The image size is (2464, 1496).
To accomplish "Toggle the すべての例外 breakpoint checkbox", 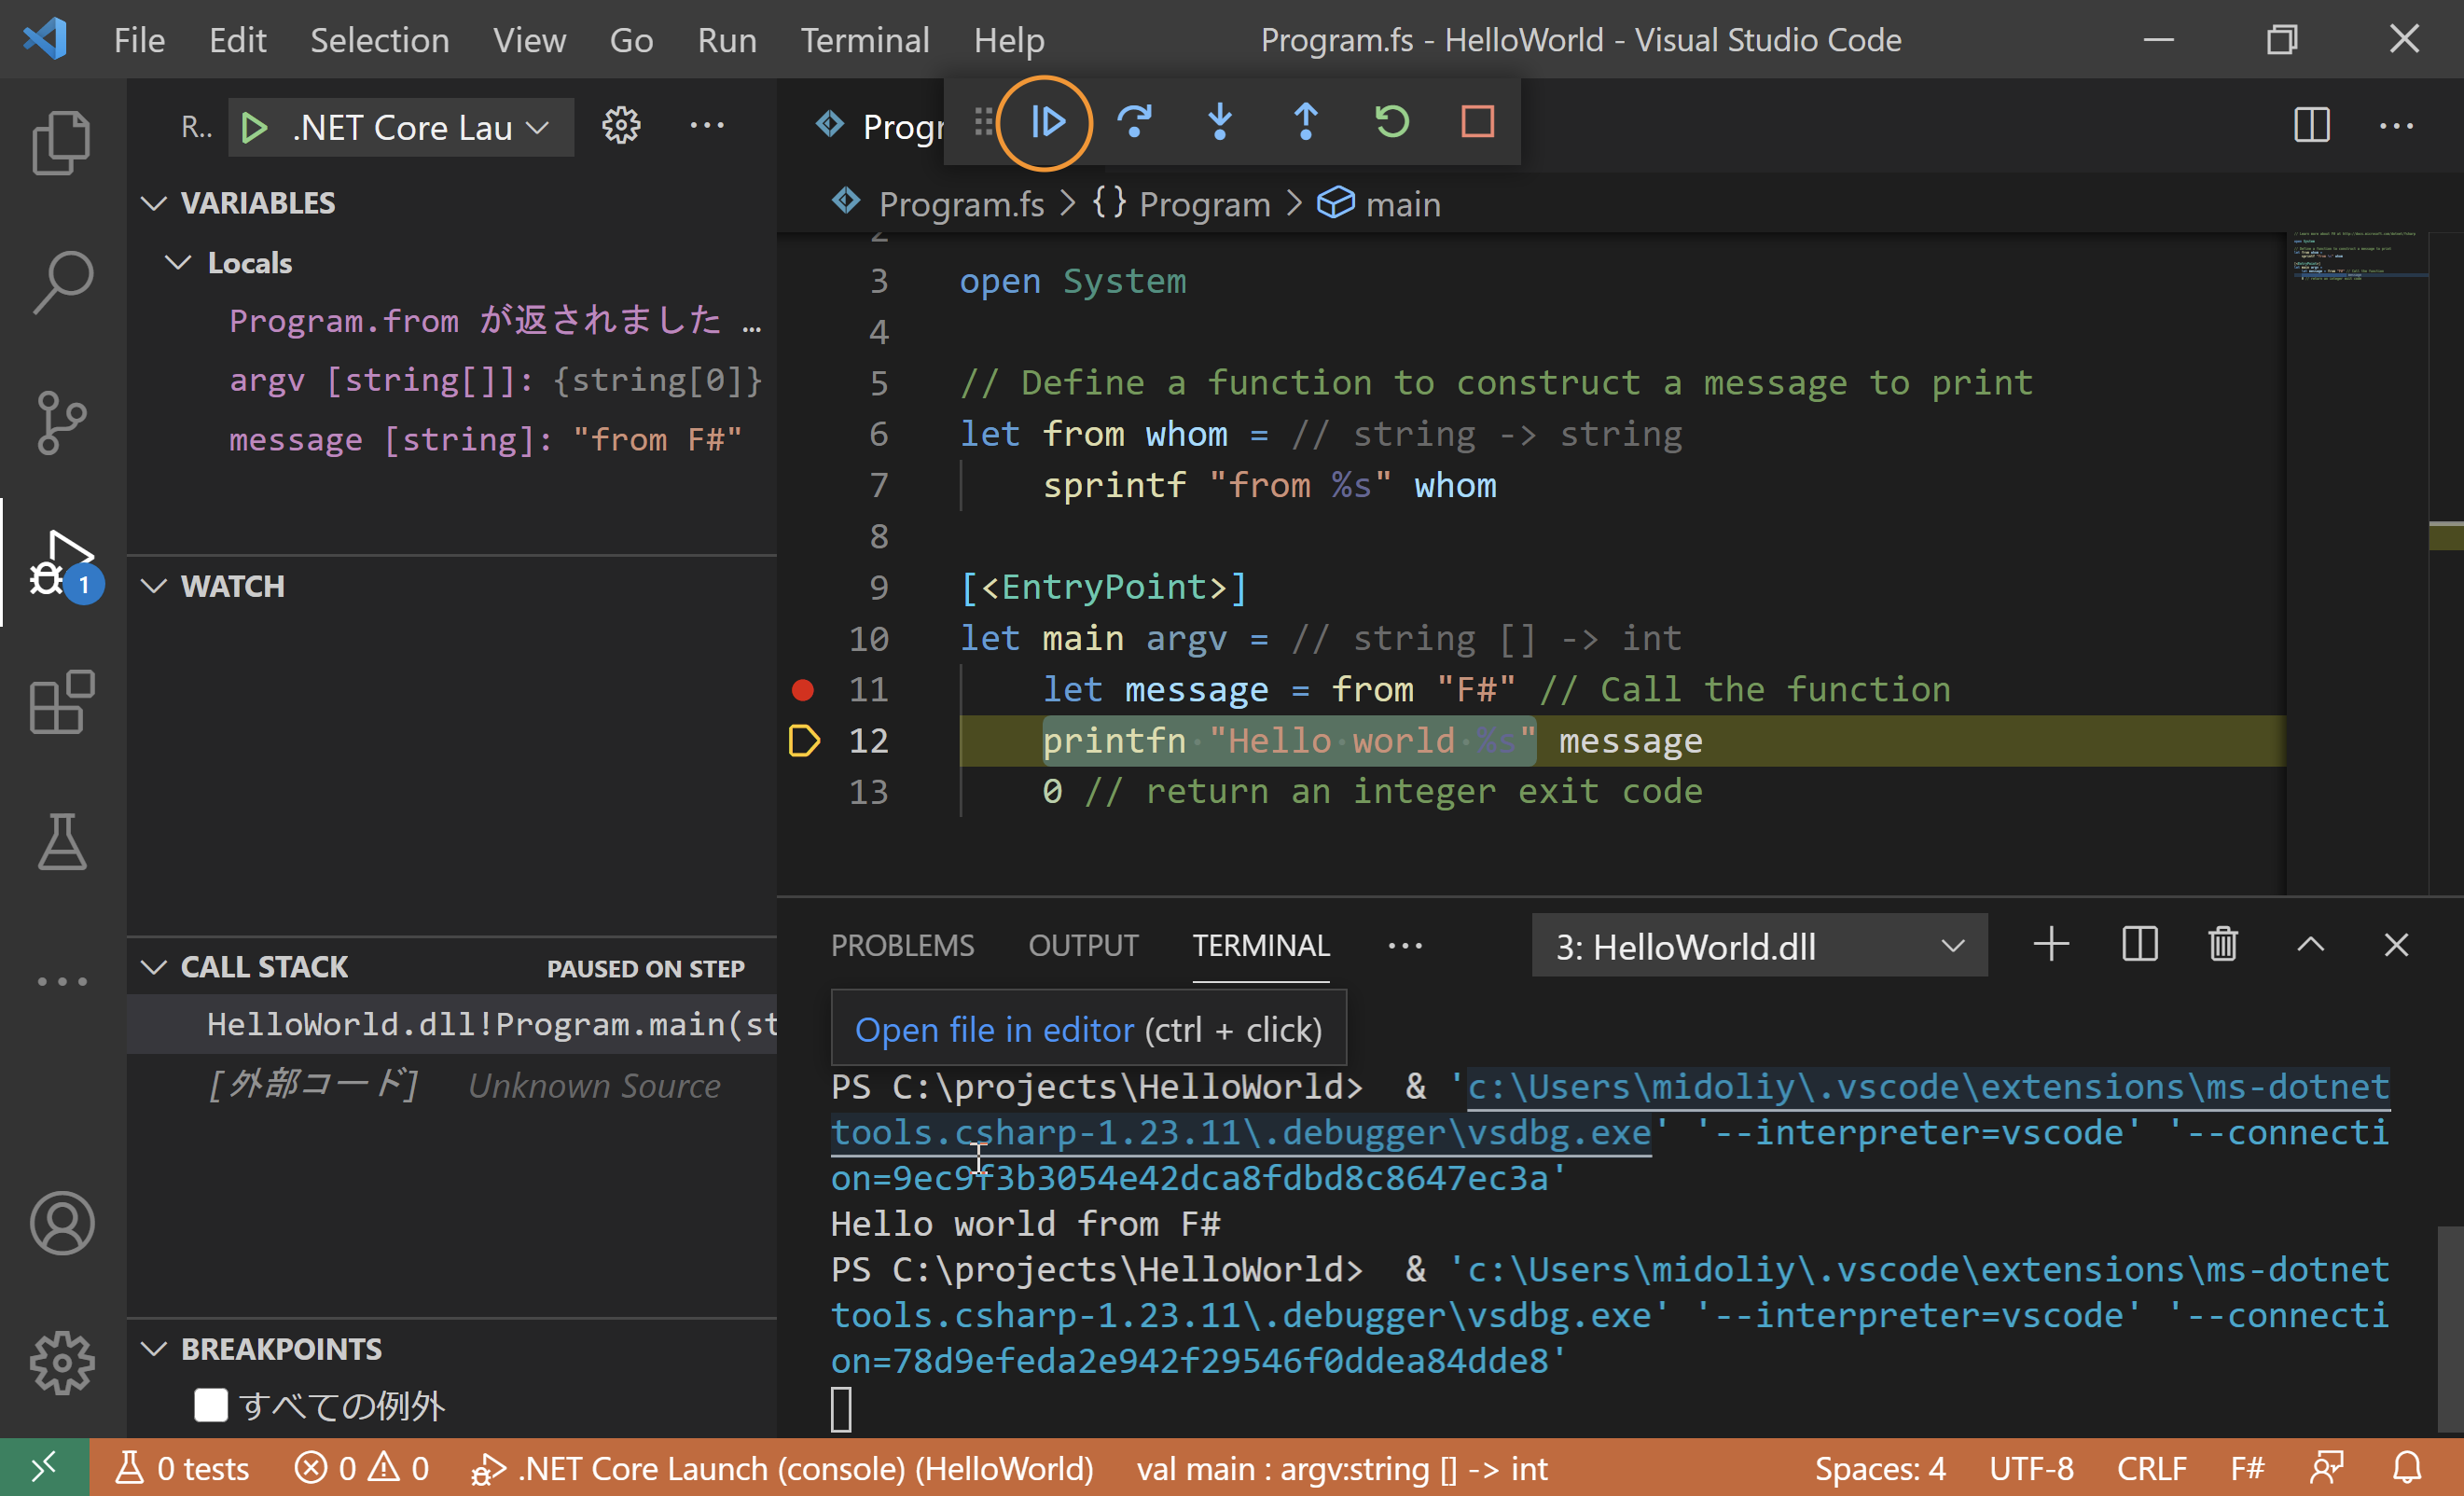I will pos(211,1405).
